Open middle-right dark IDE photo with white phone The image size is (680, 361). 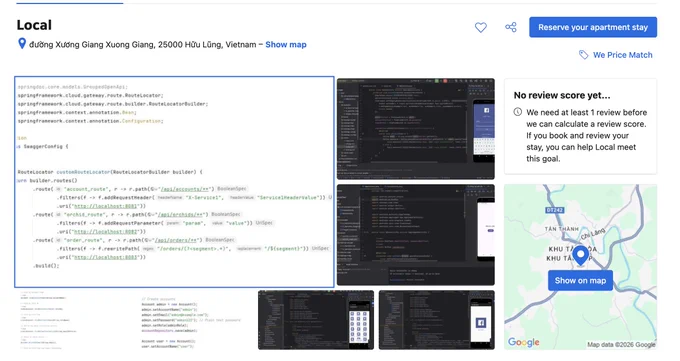(415, 235)
